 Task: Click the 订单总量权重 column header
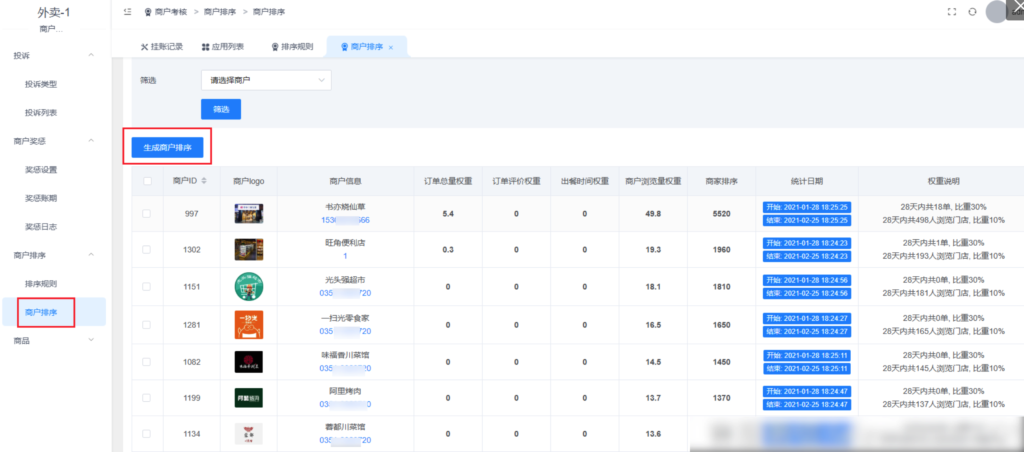coord(448,181)
